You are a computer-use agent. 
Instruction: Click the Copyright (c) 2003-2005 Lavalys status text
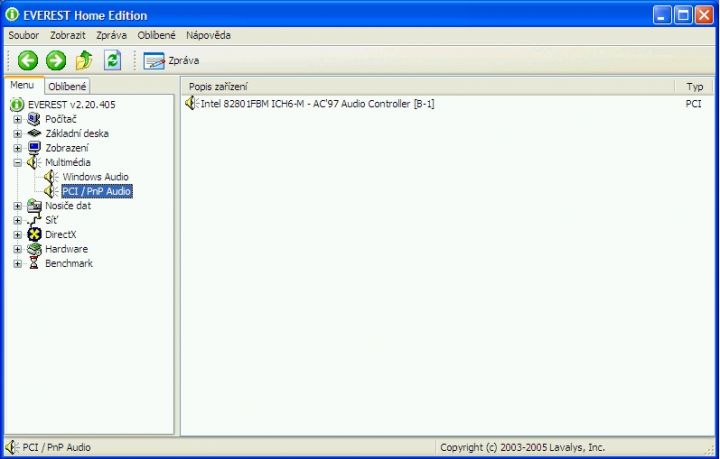coord(522,448)
